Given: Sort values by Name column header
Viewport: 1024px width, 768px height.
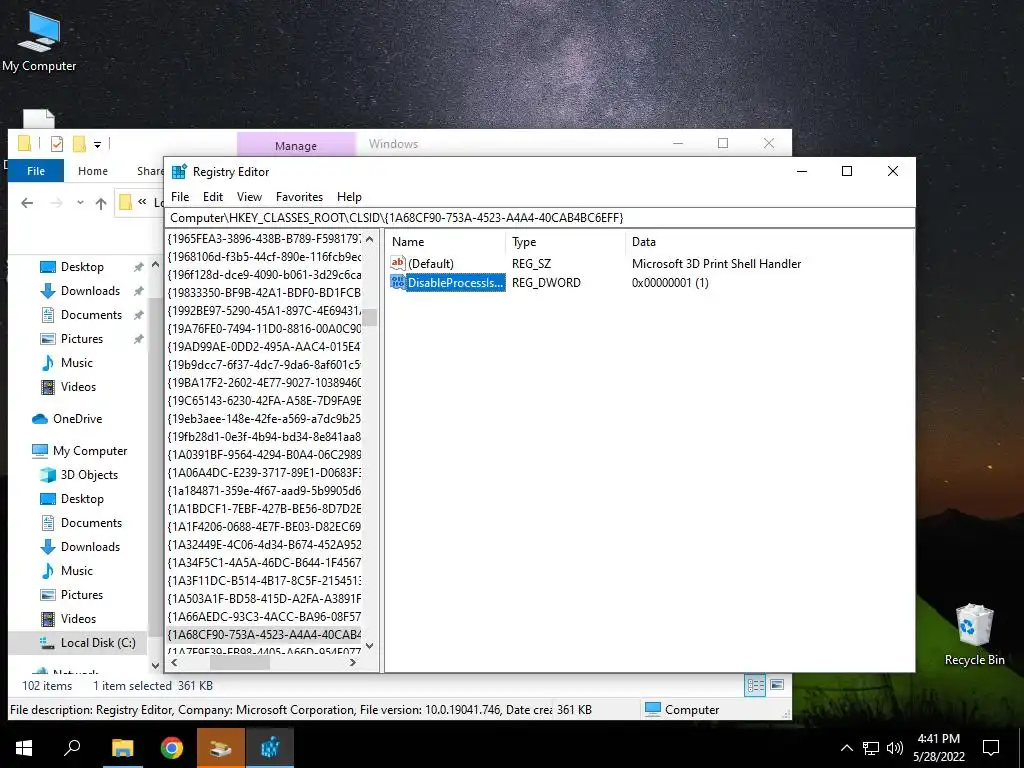Looking at the screenshot, I should click(447, 242).
